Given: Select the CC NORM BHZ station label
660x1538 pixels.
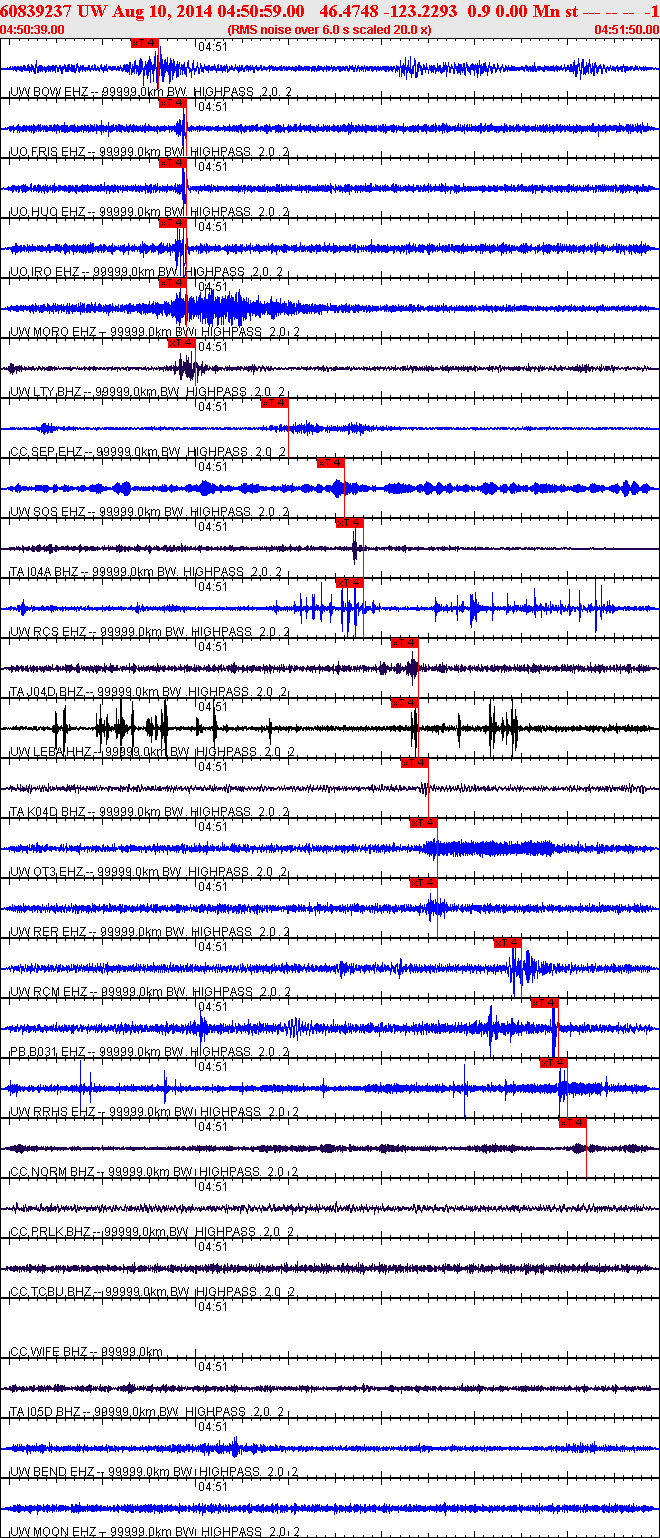Looking at the screenshot, I should pyautogui.click(x=52, y=1172).
